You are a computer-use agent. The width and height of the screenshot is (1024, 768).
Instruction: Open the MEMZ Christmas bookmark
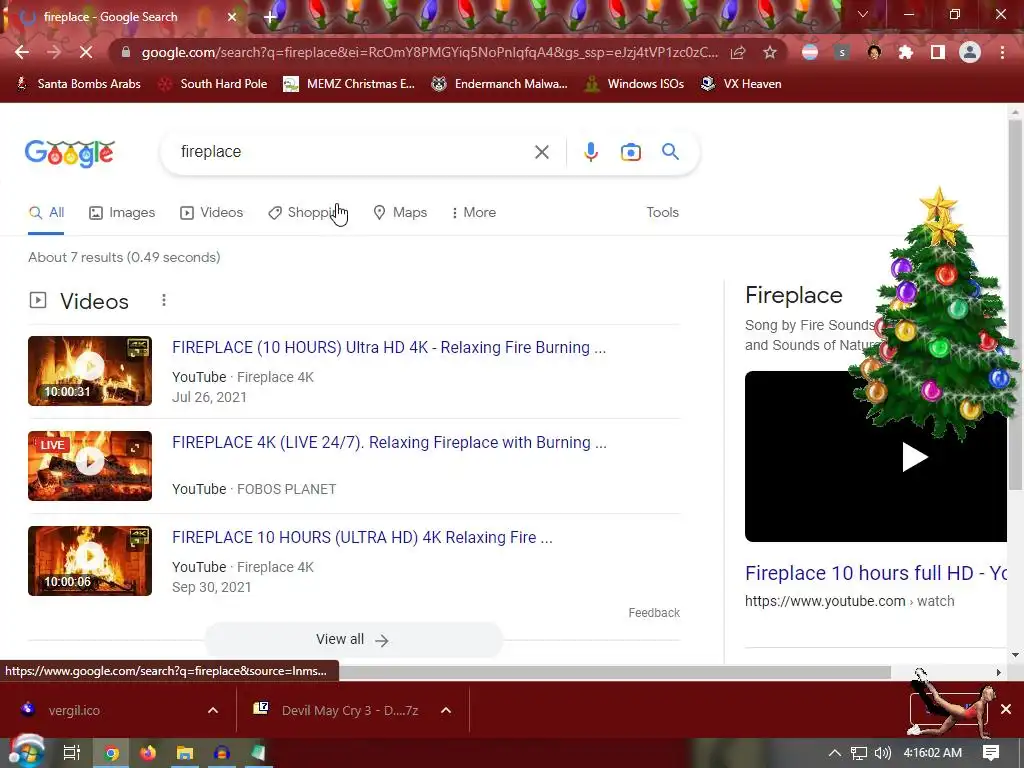(349, 84)
